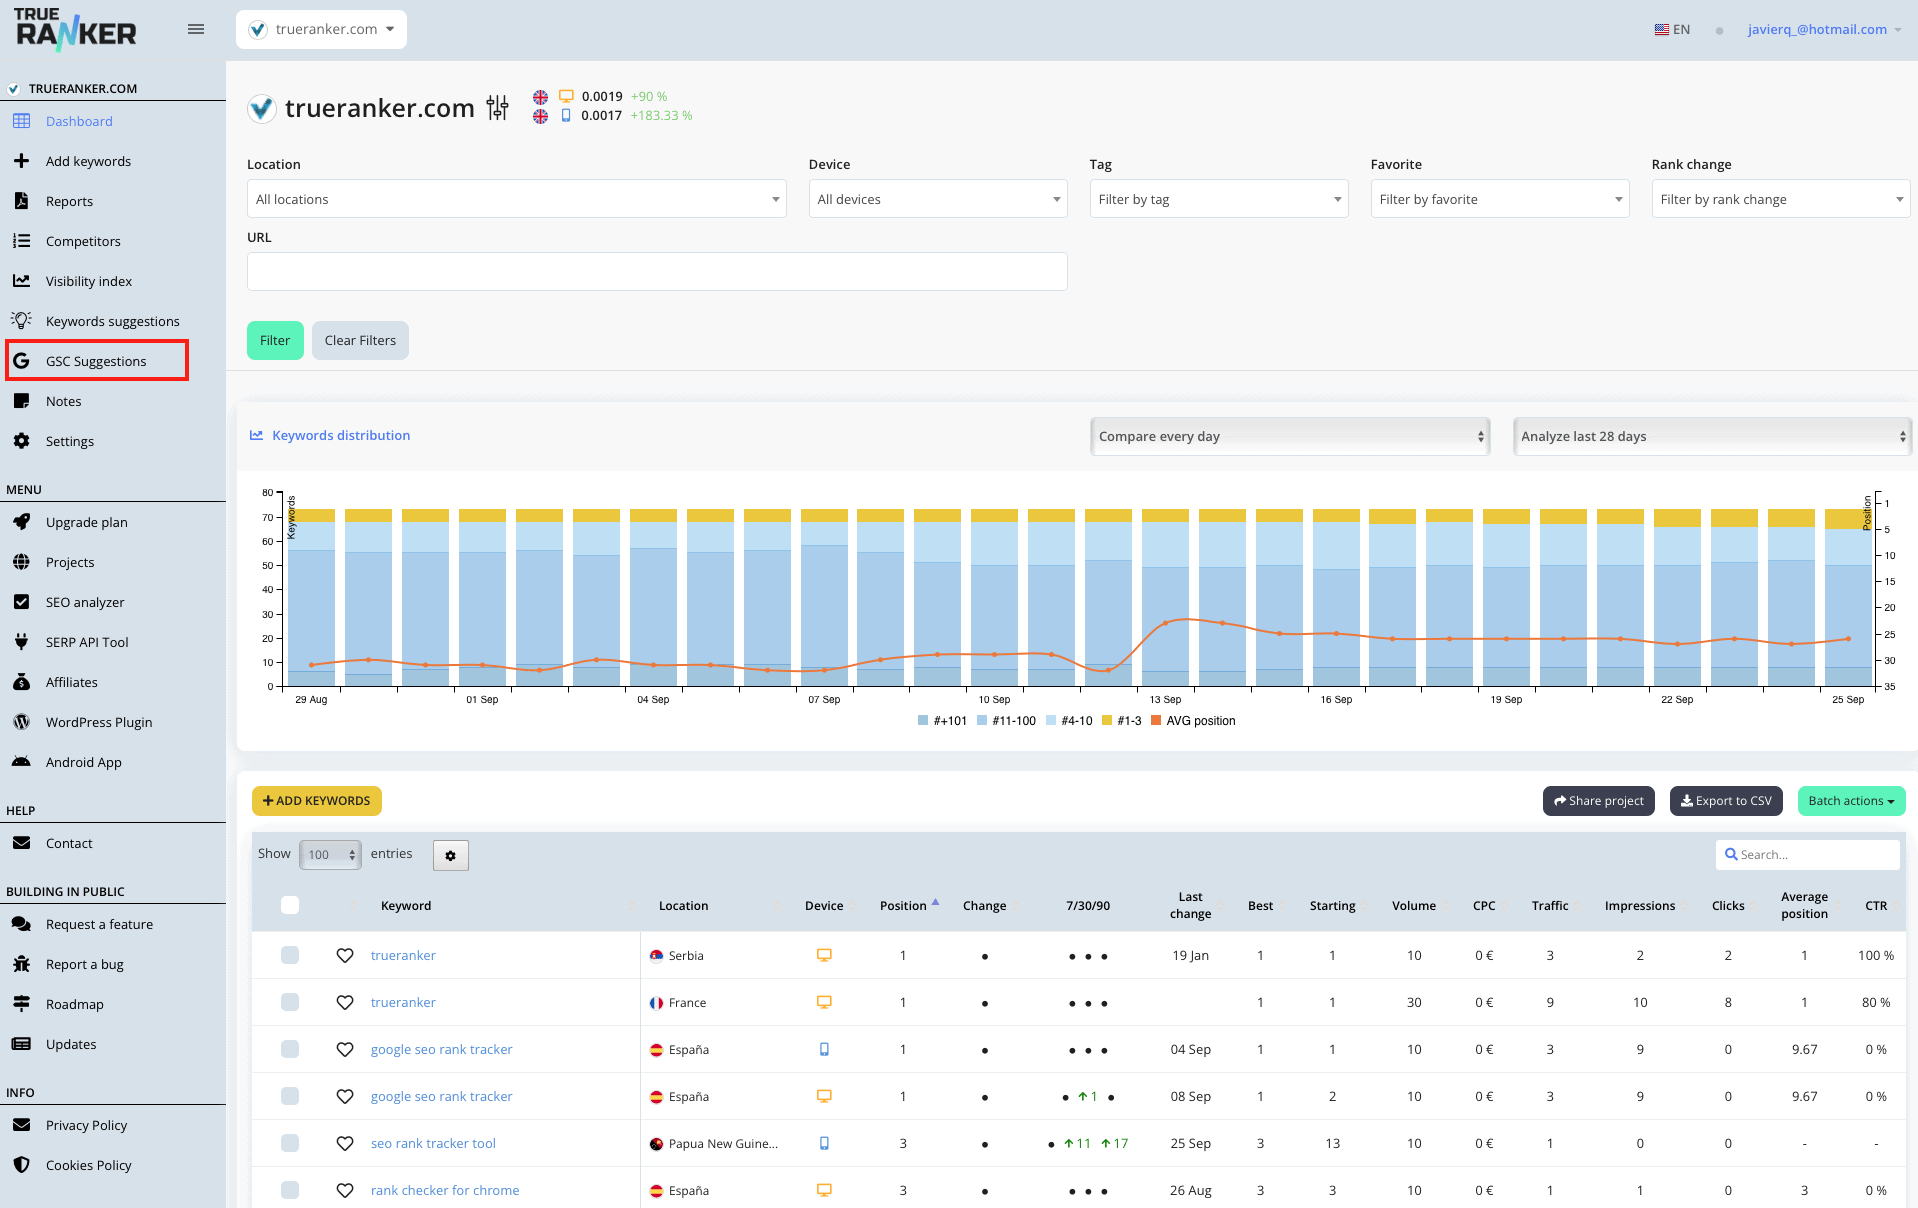
Task: Click the table column settings gear button
Action: 451,855
